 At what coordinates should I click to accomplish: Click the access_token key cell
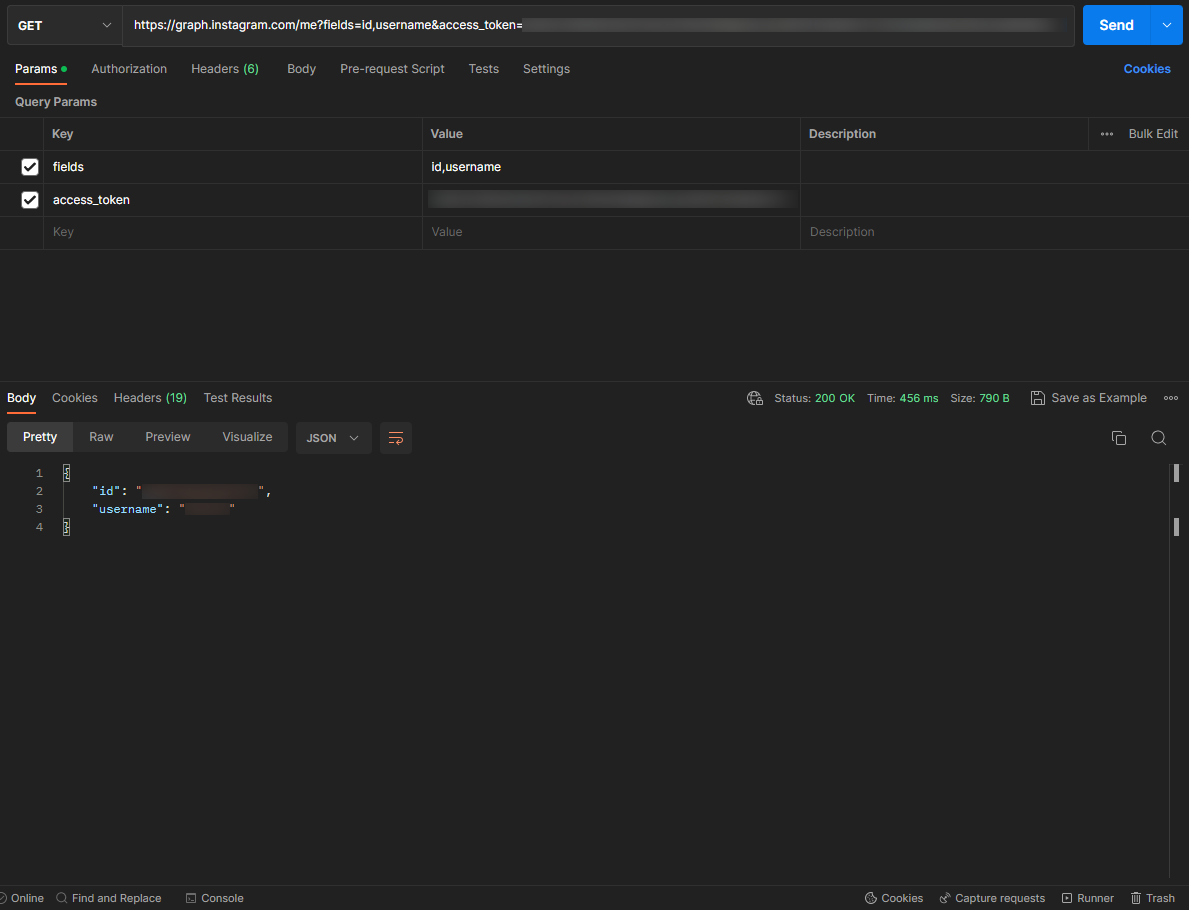pos(233,199)
